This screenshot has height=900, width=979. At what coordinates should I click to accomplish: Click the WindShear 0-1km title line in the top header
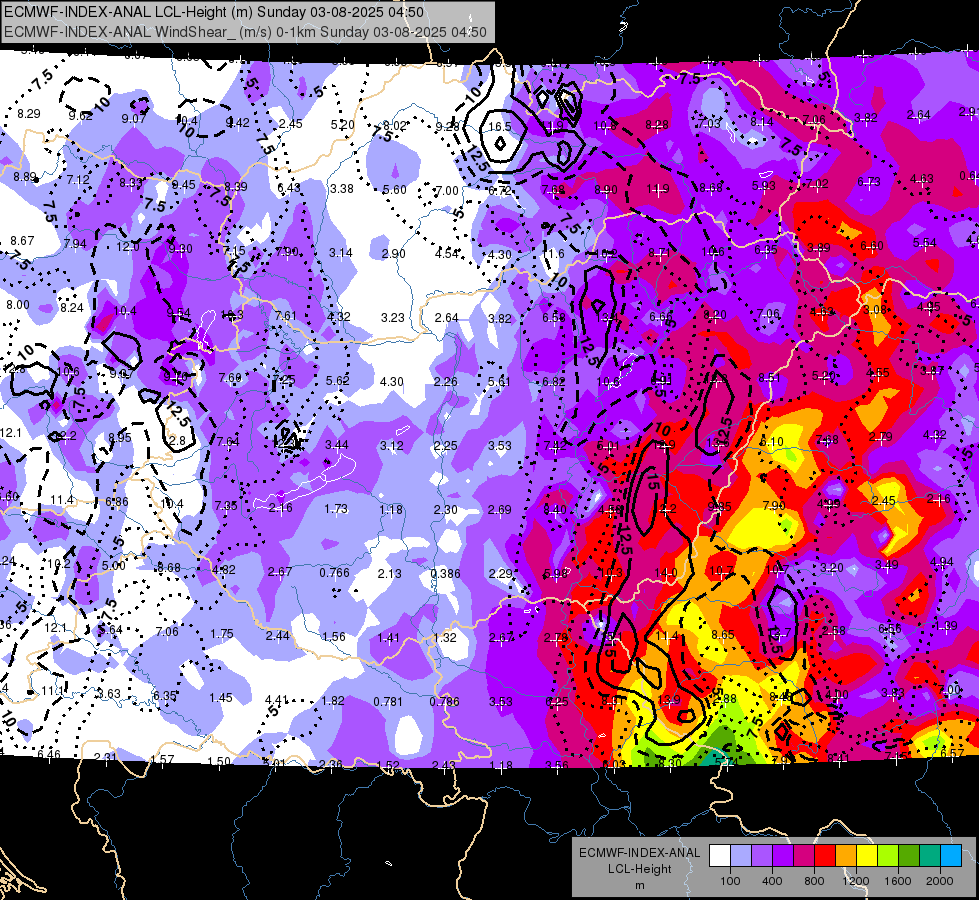pos(245,32)
